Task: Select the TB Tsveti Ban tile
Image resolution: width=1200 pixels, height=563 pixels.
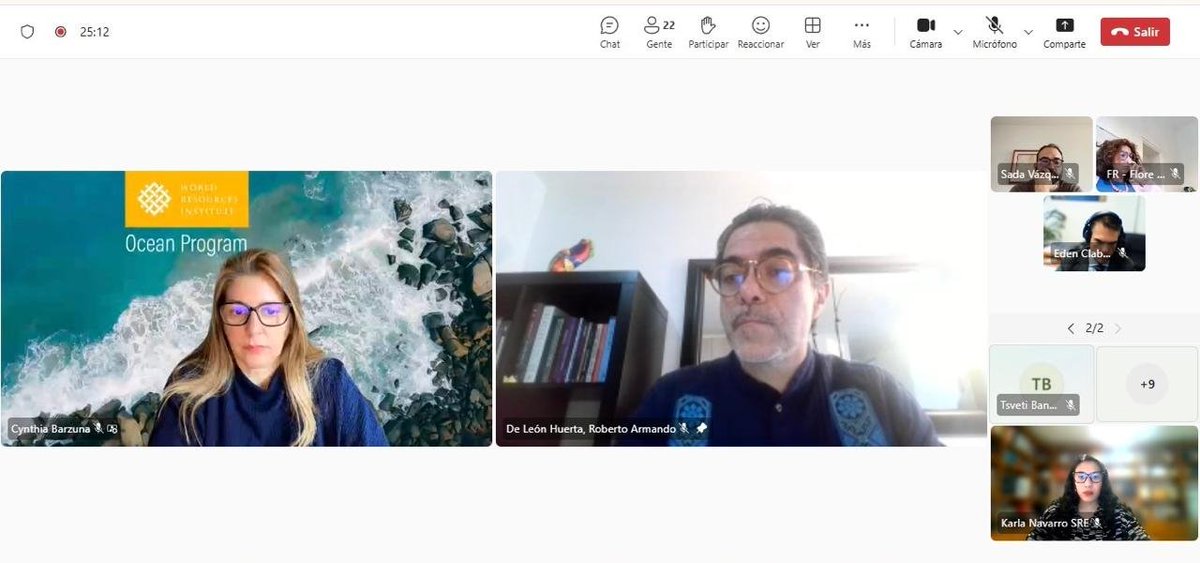Action: (1041, 384)
